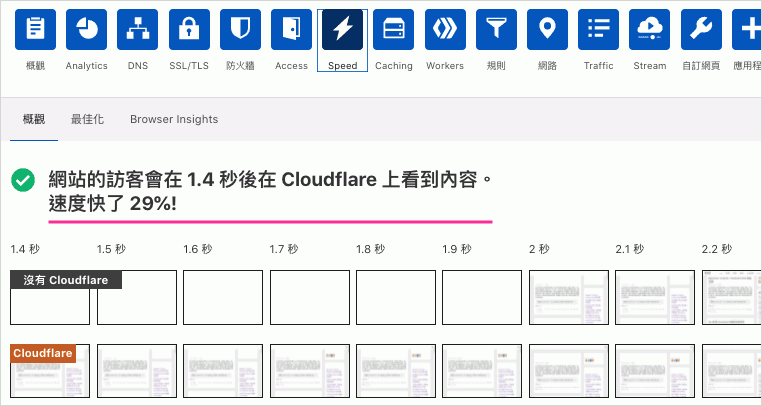Image resolution: width=762 pixels, height=406 pixels.
Task: Open the no-Cloudflare frame at 2.1 秒
Action: coord(655,298)
